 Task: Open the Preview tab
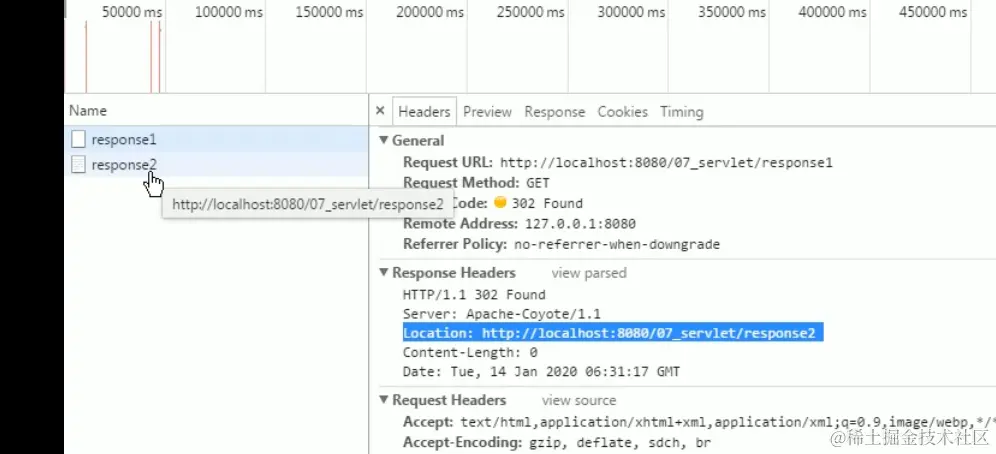[487, 112]
